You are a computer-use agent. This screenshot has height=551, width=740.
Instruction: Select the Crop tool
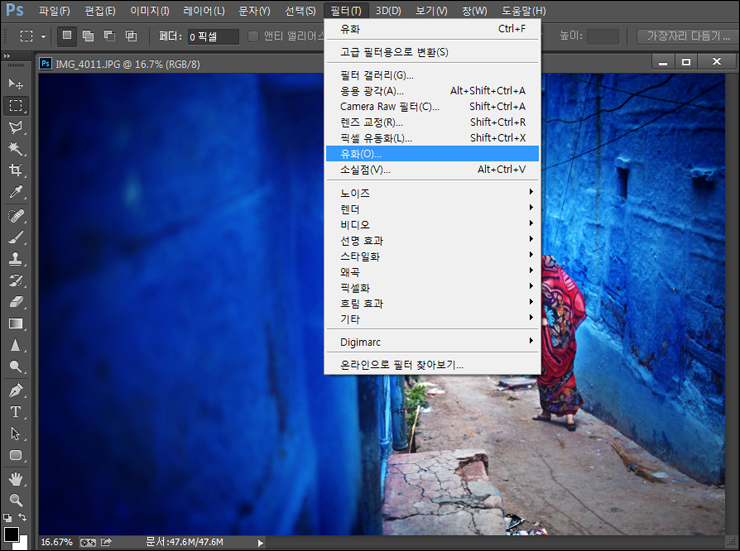pyautogui.click(x=15, y=170)
